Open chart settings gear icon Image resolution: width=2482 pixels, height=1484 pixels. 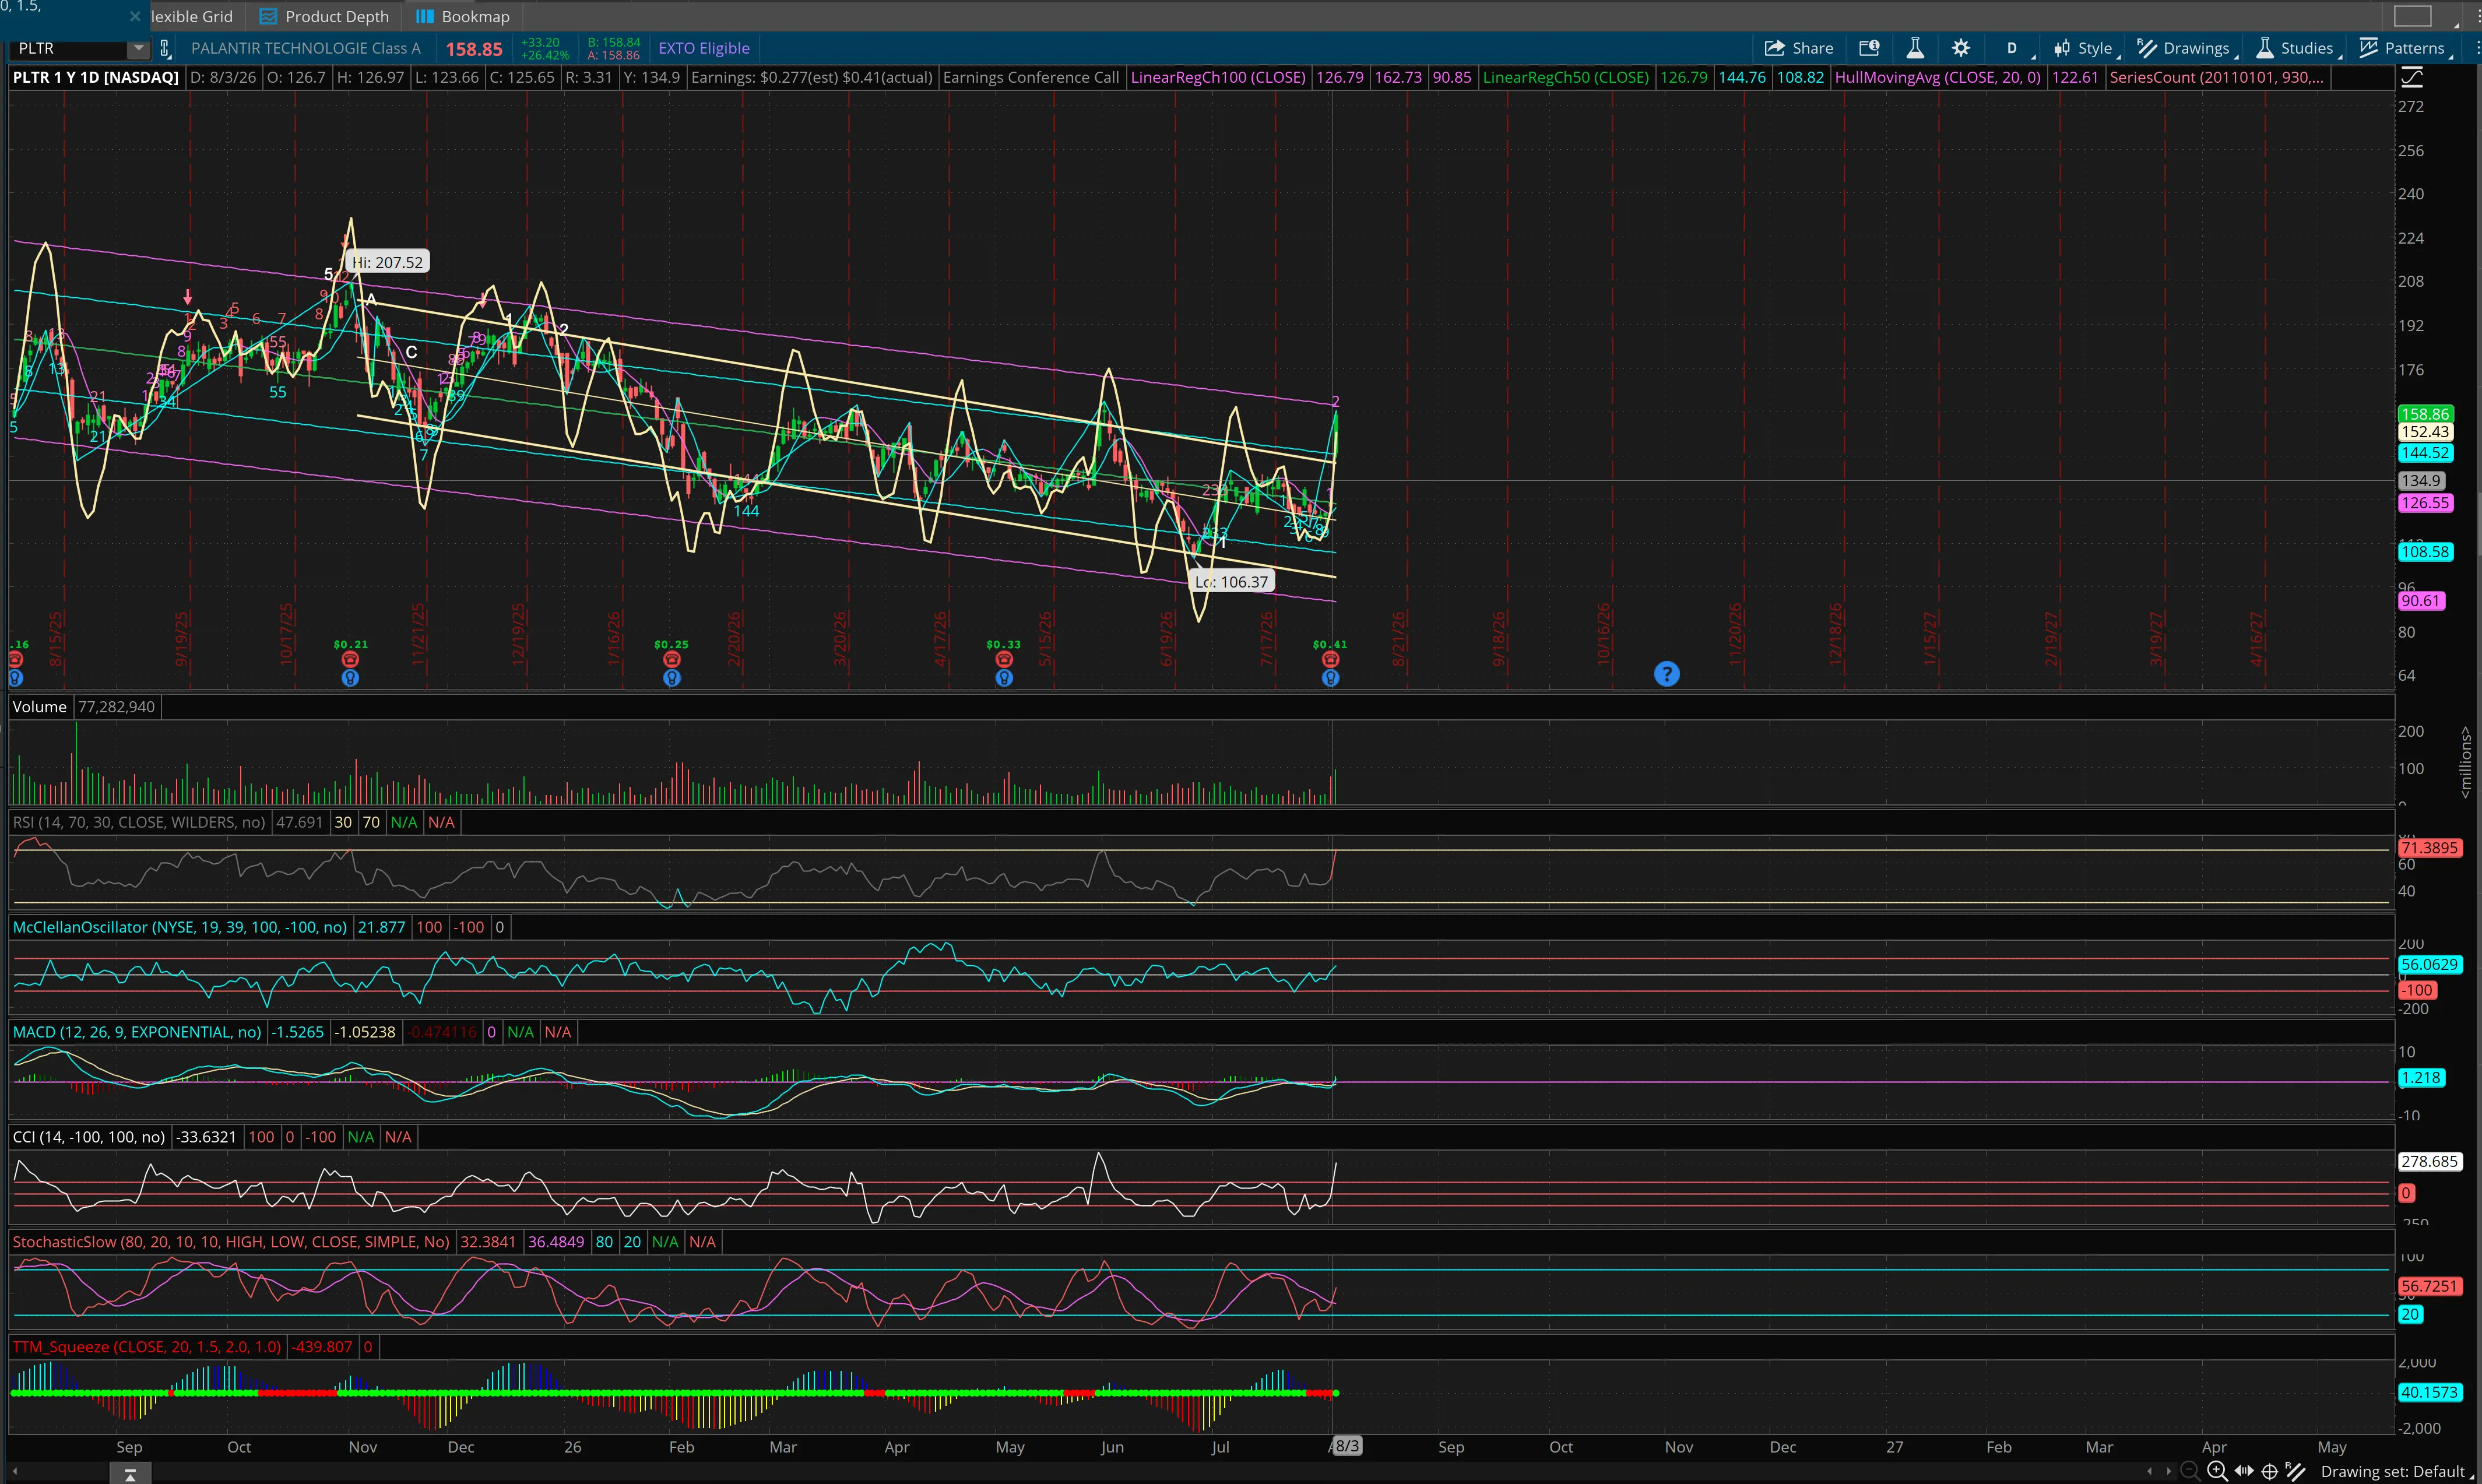[x=1961, y=48]
